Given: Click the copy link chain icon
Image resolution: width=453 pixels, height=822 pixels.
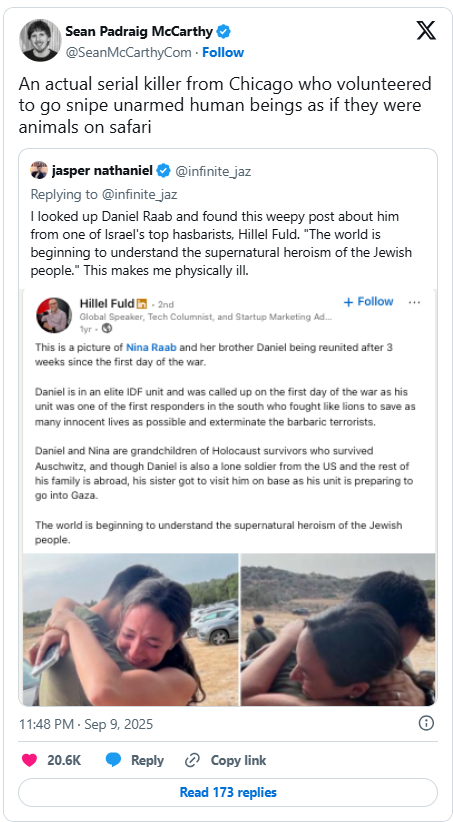Looking at the screenshot, I should point(193,760).
